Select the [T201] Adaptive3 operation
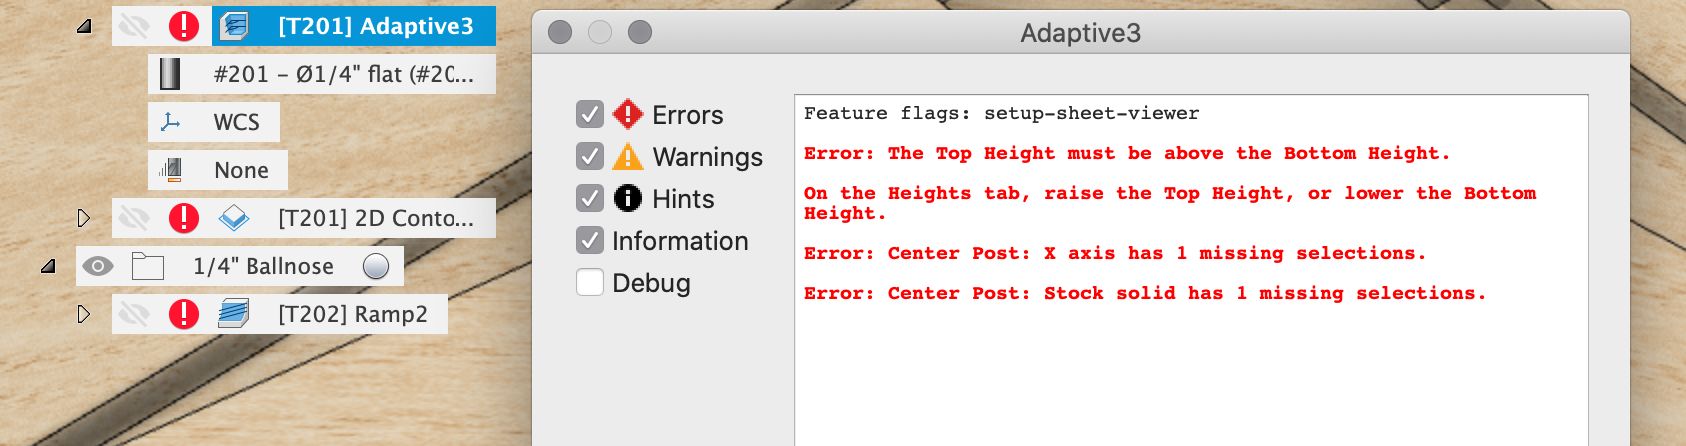The width and height of the screenshot is (1686, 446). (x=376, y=26)
